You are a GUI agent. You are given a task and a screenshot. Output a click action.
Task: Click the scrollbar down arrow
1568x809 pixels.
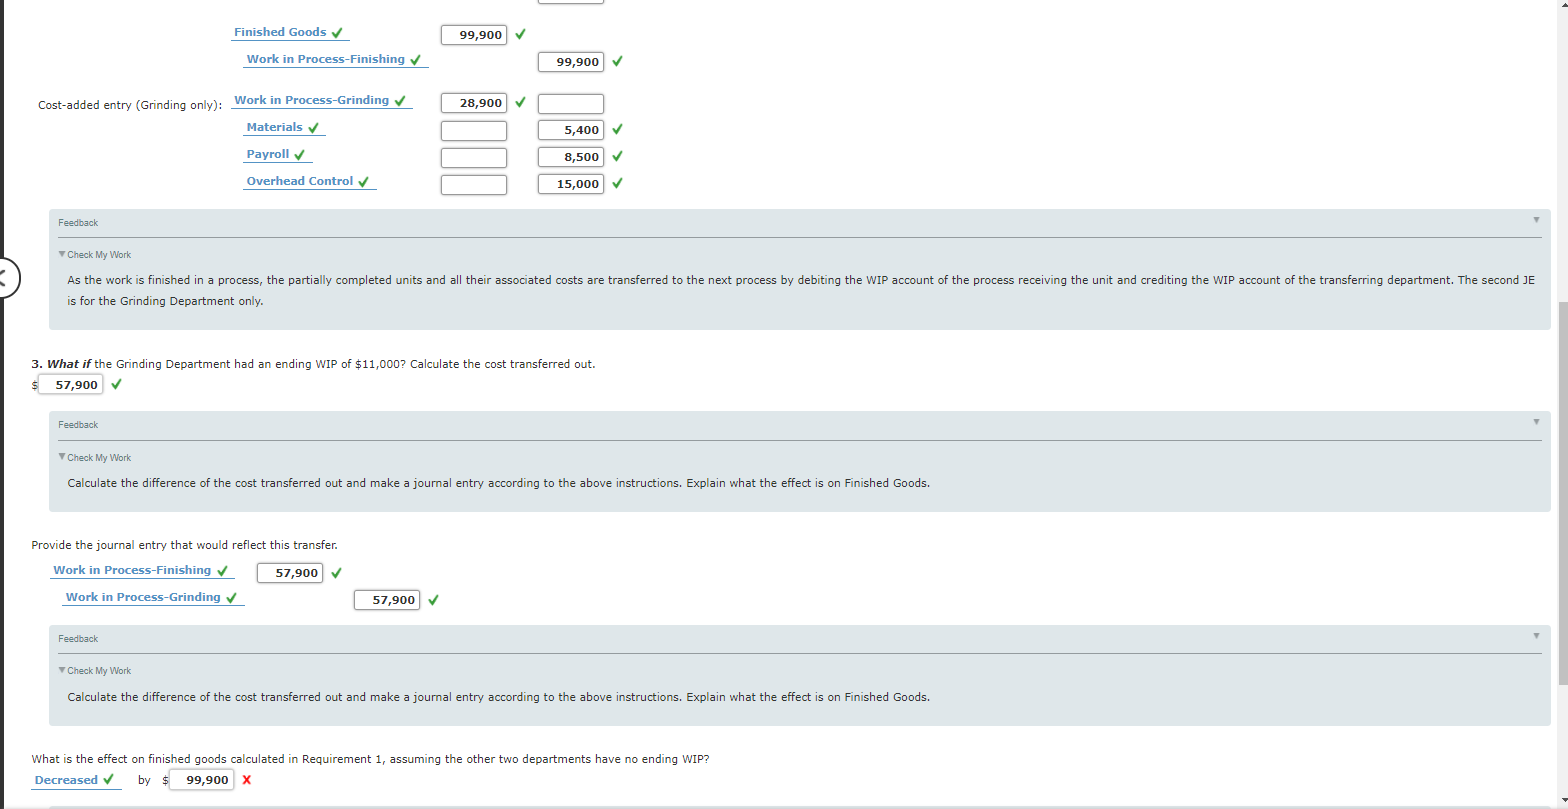click(x=1562, y=802)
